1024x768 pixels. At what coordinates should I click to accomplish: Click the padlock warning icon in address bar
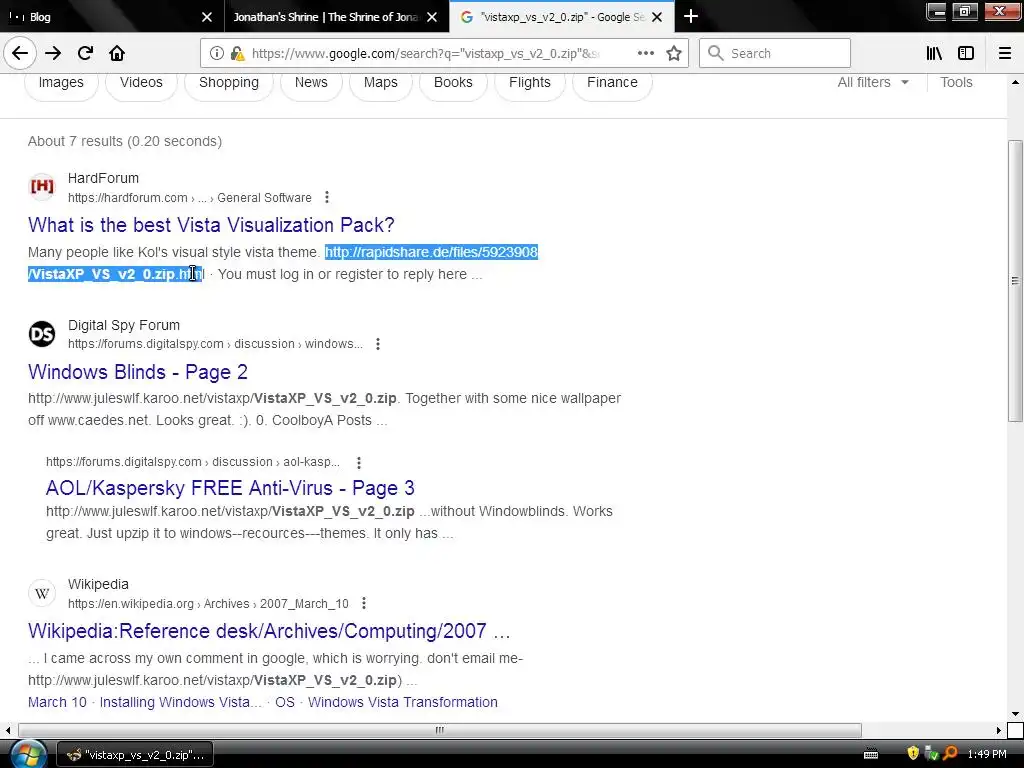click(238, 54)
